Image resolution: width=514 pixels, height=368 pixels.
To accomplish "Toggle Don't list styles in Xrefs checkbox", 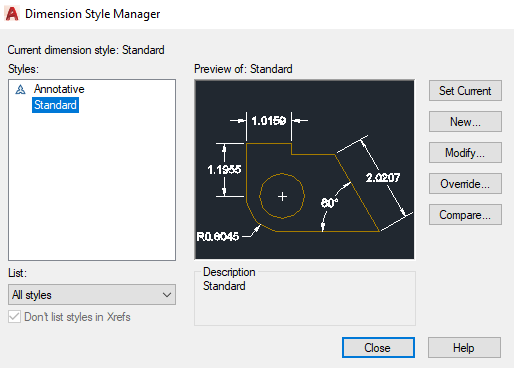I will coord(14,317).
